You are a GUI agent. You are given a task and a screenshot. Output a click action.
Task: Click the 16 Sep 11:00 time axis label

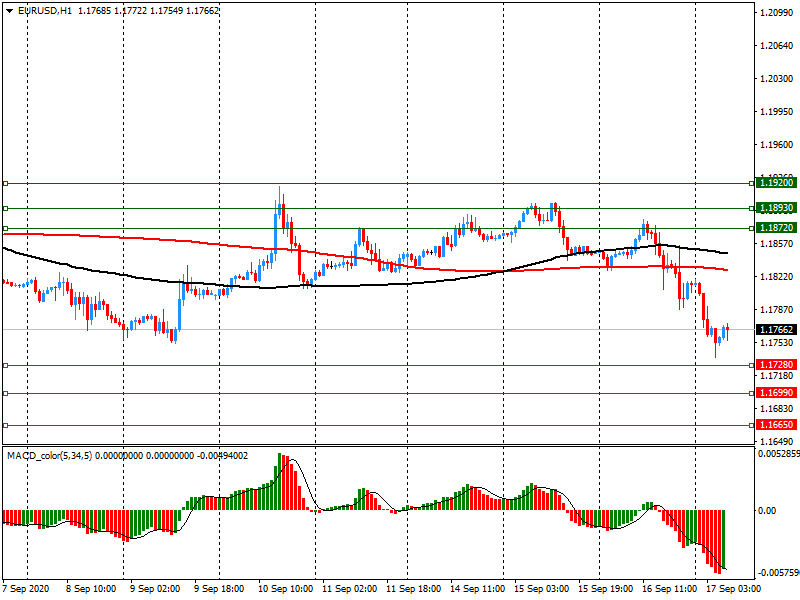coord(669,590)
